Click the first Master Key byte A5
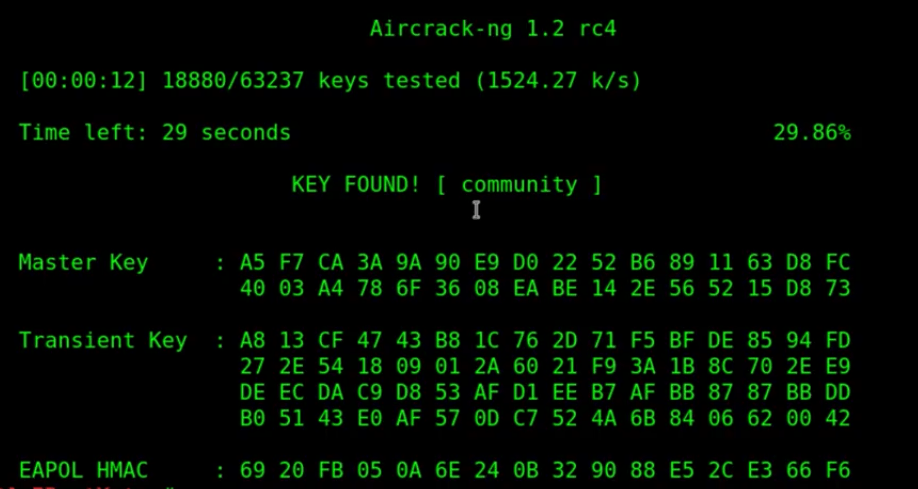Screen dimensions: 918x489 (253, 262)
